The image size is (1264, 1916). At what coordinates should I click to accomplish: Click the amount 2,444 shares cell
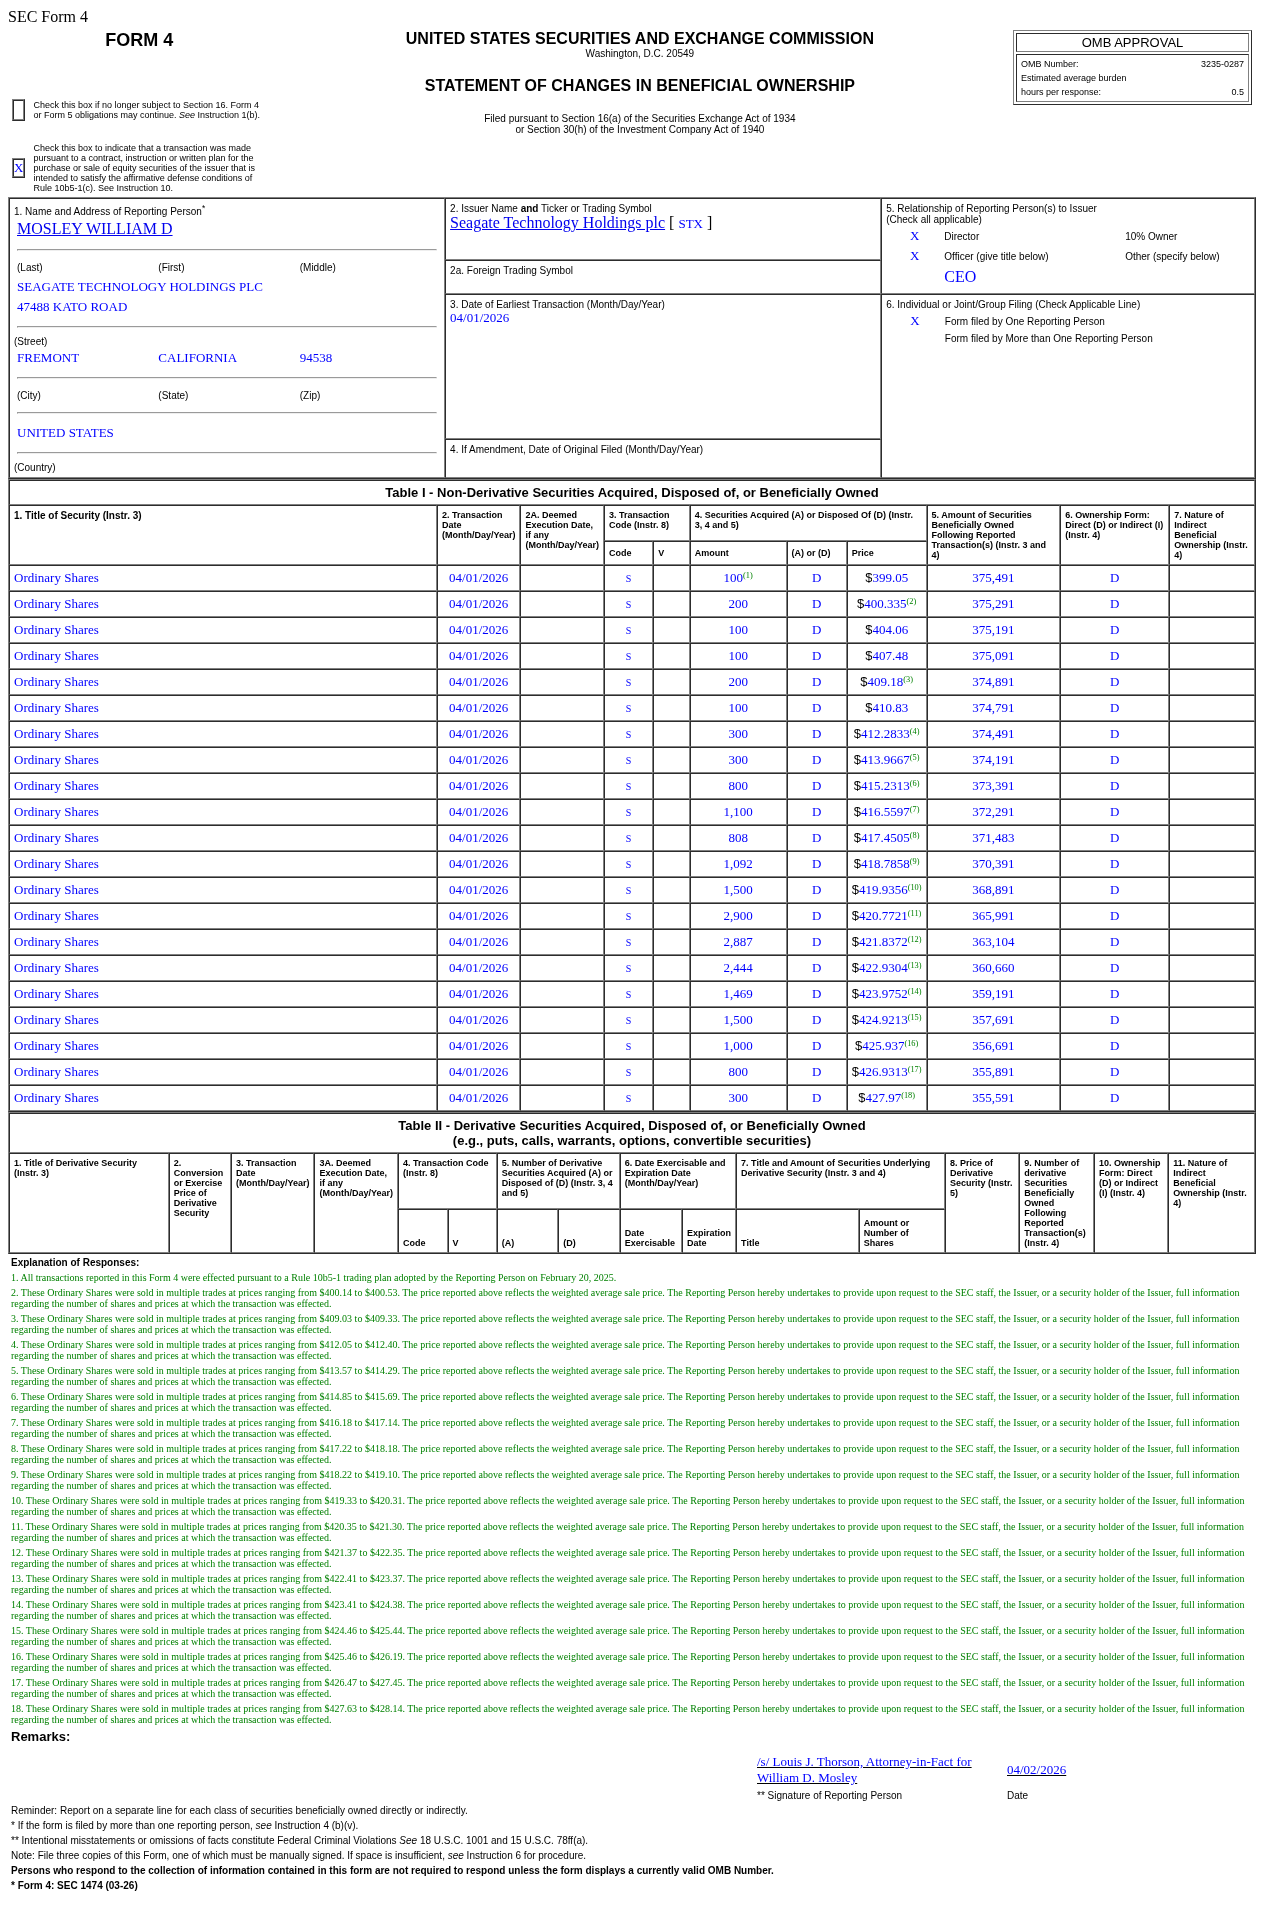click(738, 968)
